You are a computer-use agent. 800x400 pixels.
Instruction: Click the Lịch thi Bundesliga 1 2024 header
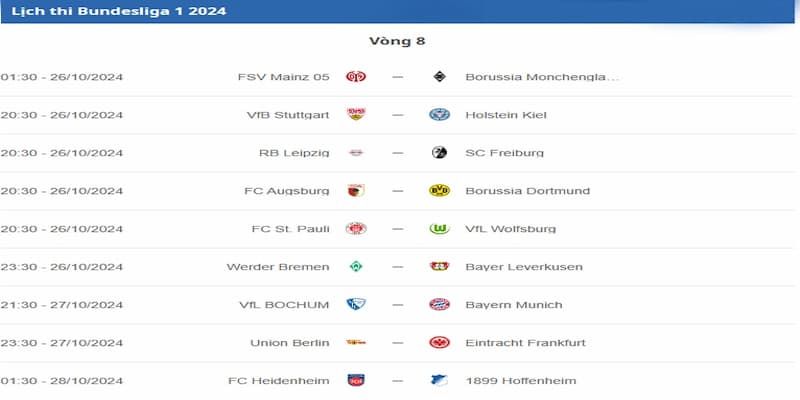click(118, 12)
